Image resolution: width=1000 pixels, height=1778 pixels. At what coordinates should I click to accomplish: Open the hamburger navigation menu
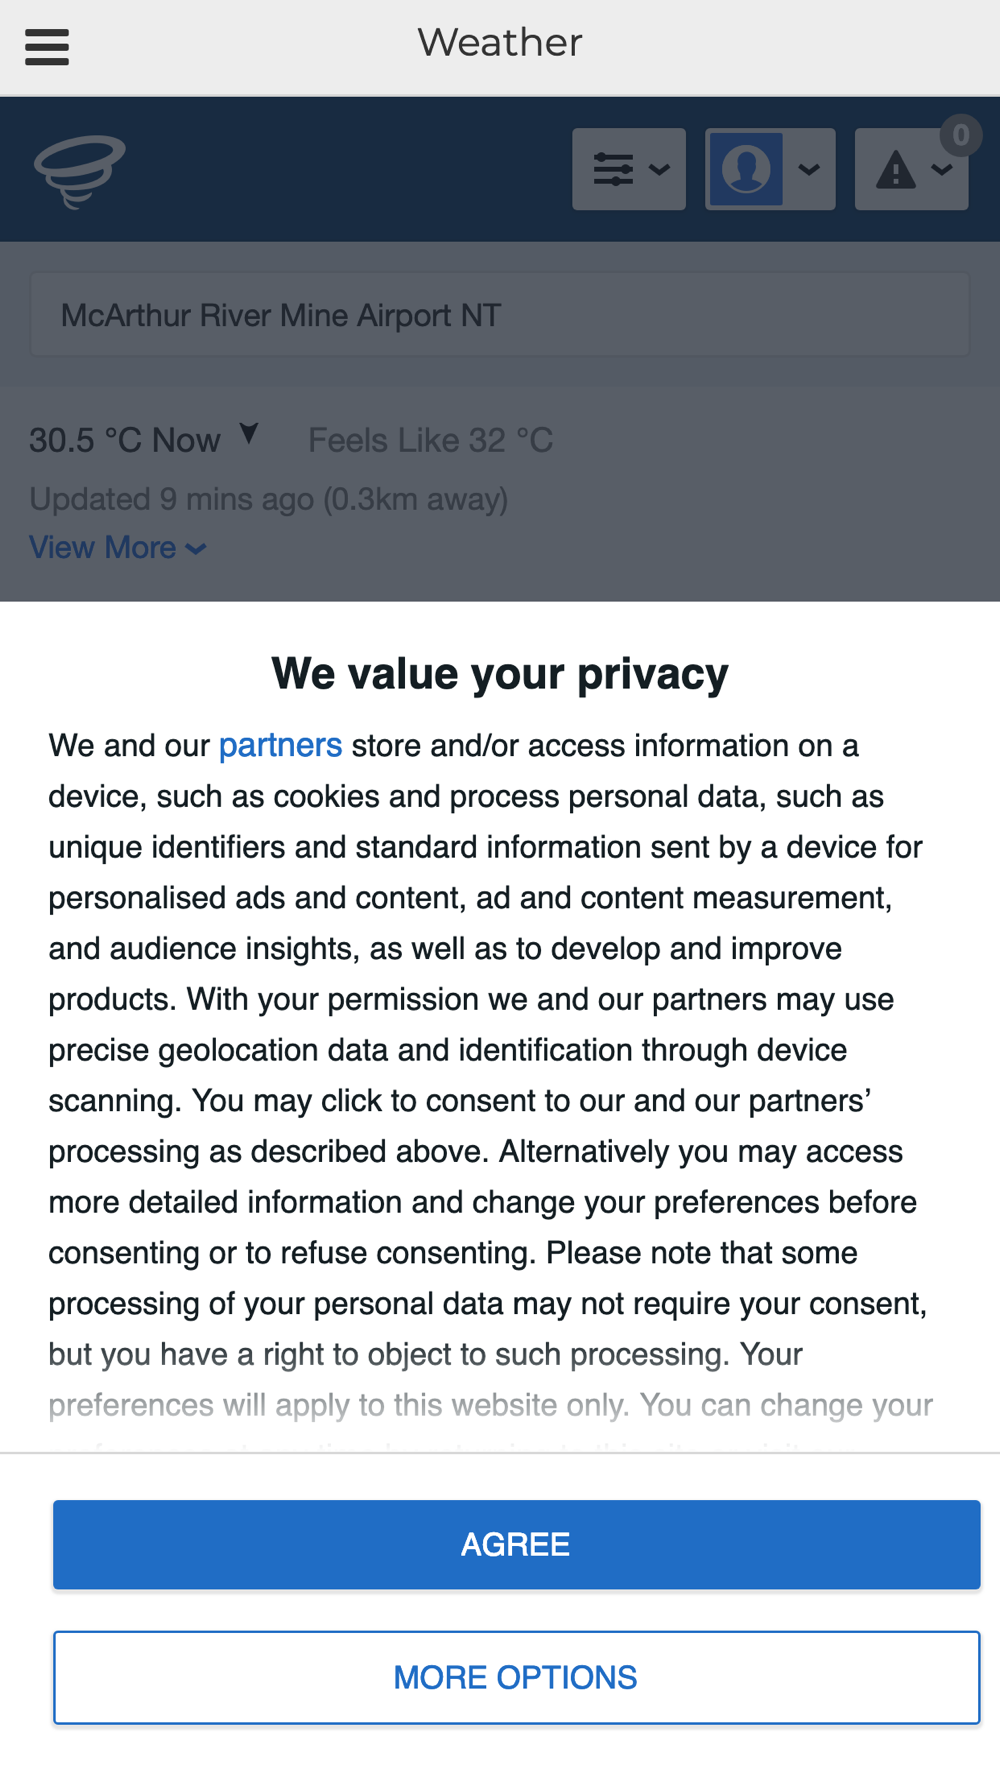47,46
